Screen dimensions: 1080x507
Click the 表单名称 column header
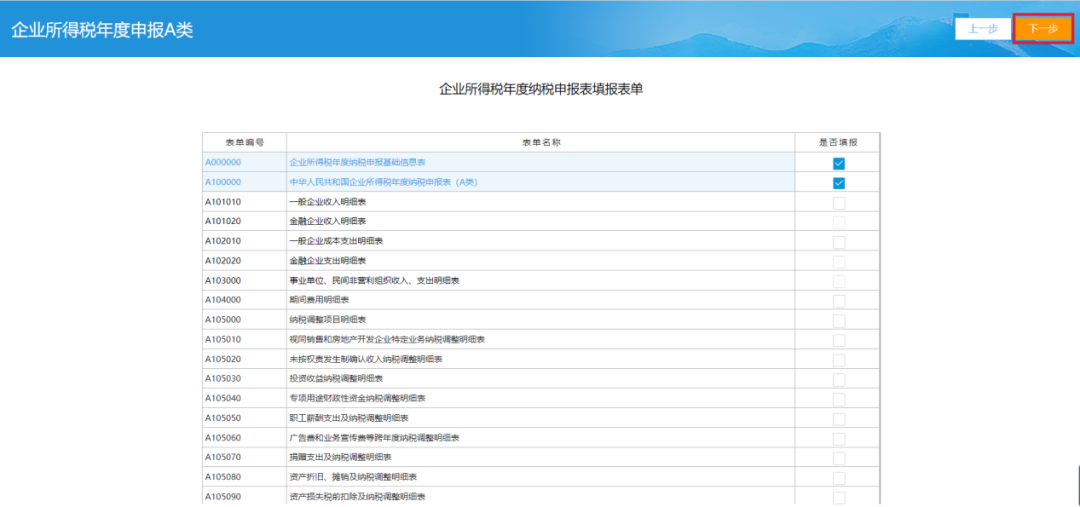[x=542, y=143]
